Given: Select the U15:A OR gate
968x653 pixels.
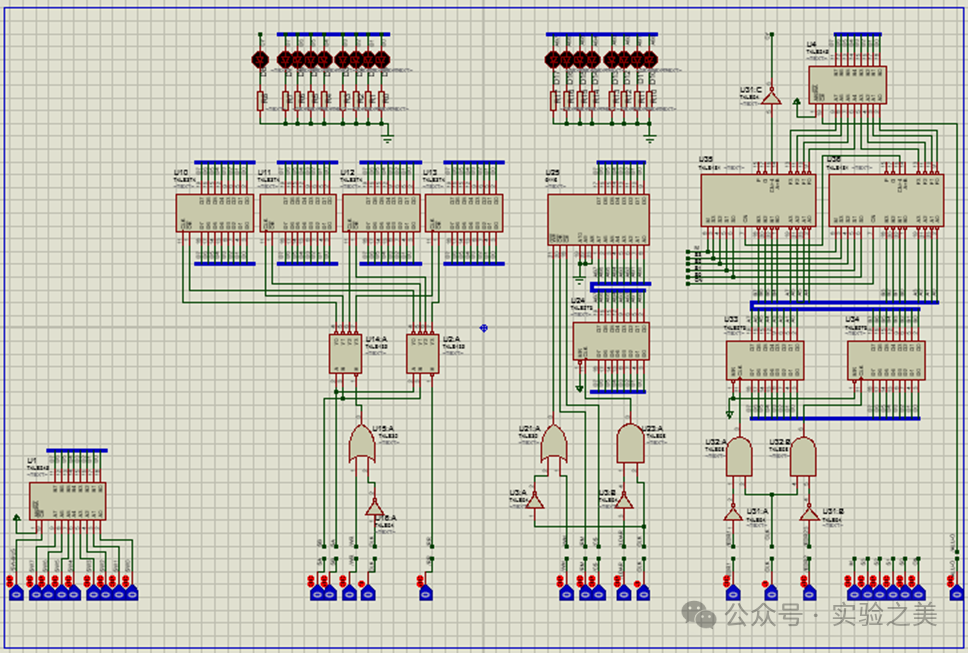Looking at the screenshot, I should pyautogui.click(x=362, y=443).
